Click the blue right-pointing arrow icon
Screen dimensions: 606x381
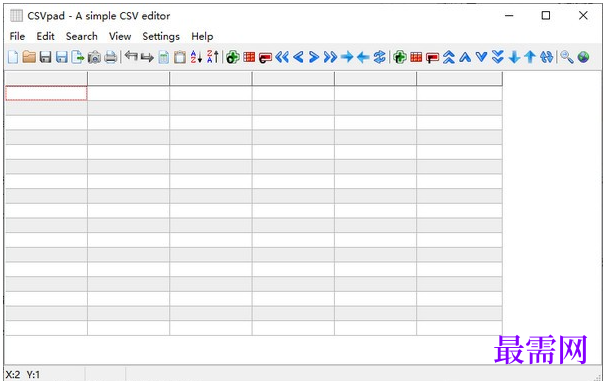click(347, 57)
